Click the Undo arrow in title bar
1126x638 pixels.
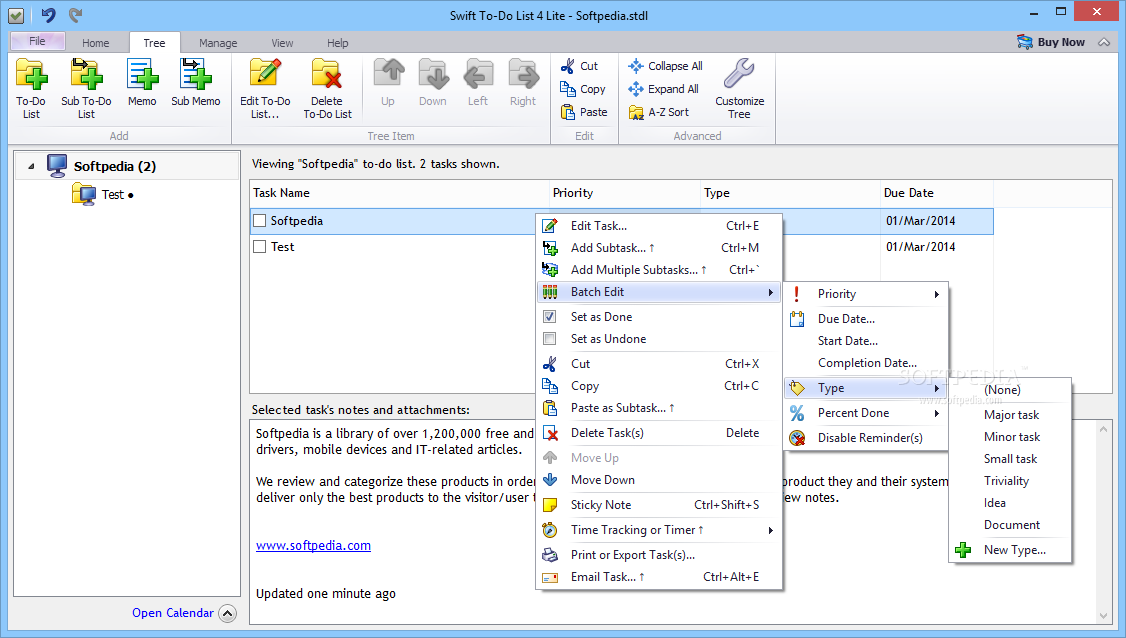click(x=48, y=14)
